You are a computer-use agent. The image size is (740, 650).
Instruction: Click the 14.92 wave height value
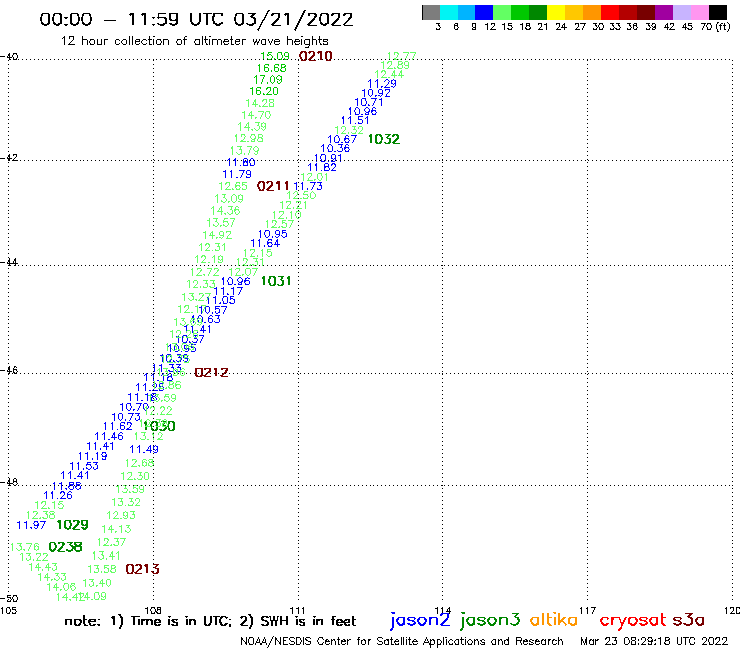[x=217, y=235]
